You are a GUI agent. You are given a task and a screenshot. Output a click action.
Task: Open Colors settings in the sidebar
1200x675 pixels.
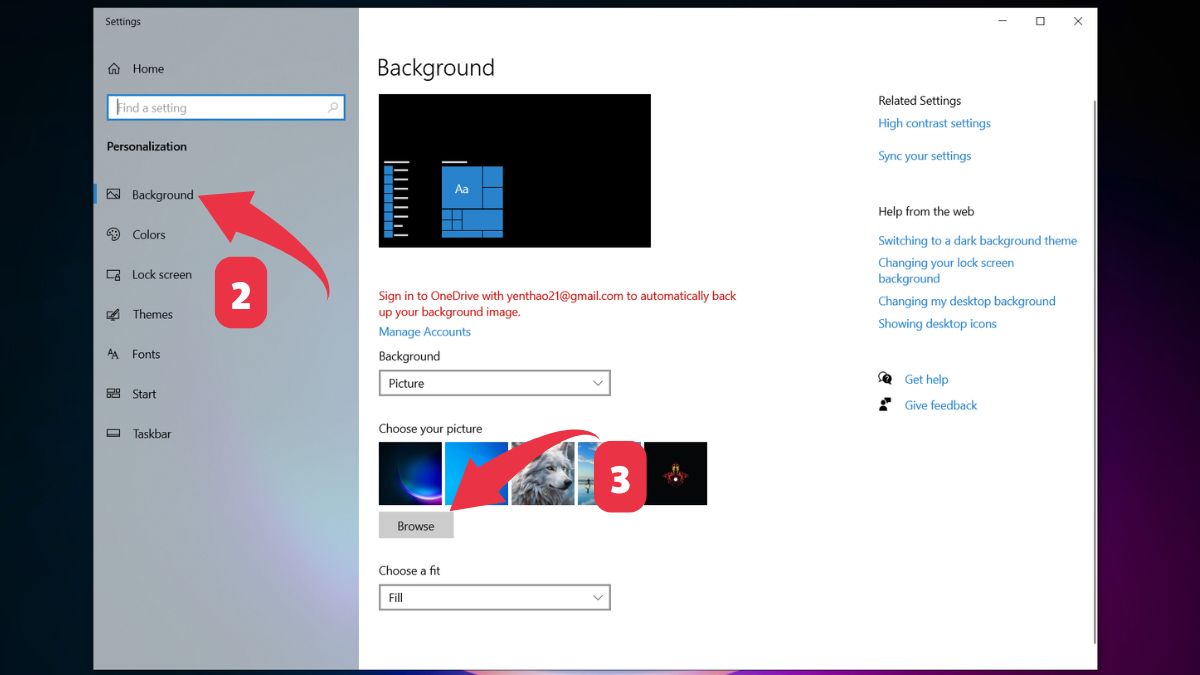[x=150, y=234]
